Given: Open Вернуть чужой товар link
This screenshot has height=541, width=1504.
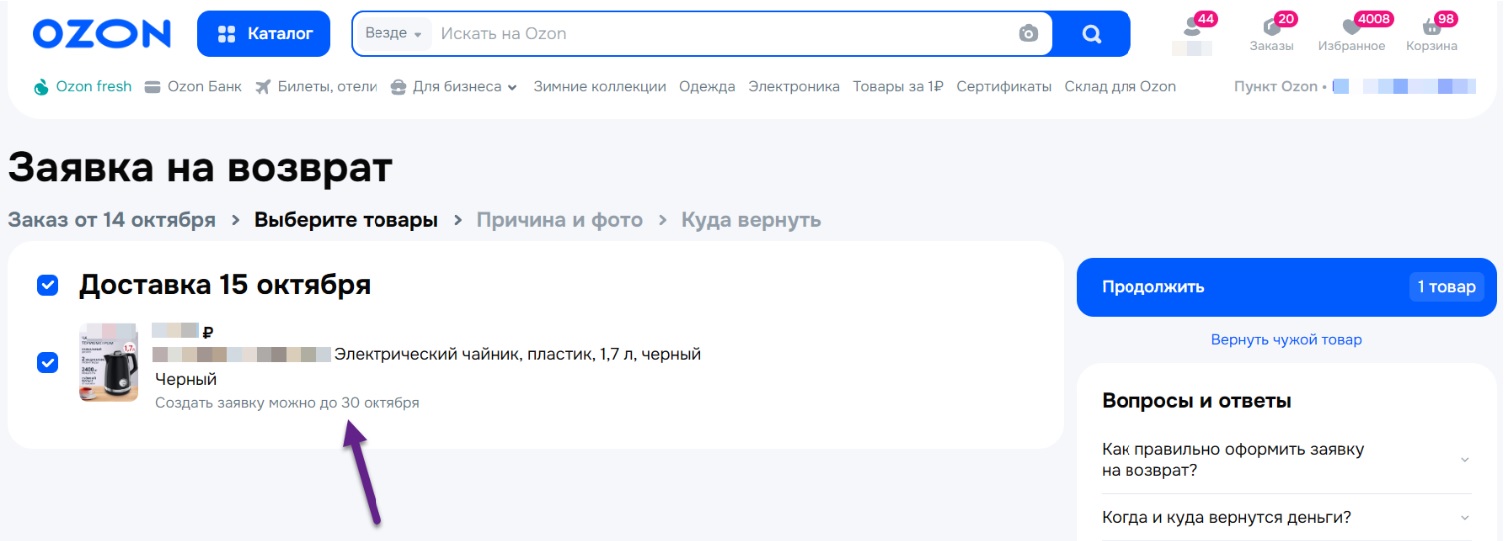Looking at the screenshot, I should [x=1286, y=340].
